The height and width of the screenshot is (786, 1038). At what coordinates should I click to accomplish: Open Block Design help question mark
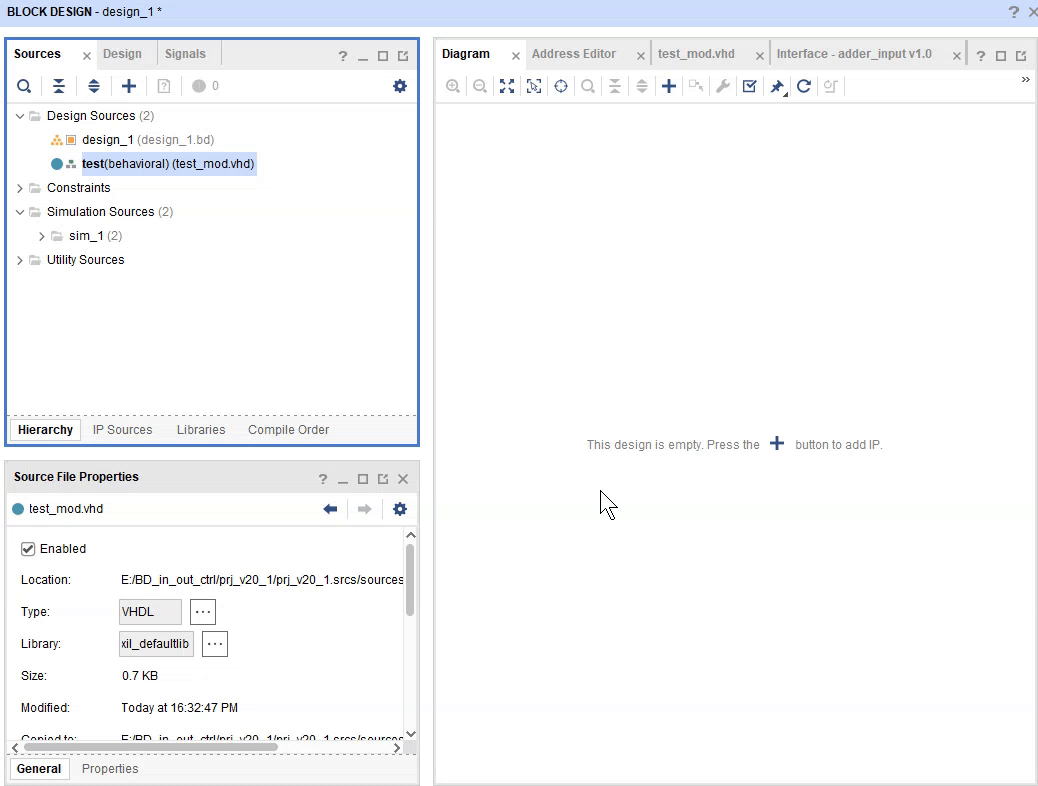[1014, 12]
